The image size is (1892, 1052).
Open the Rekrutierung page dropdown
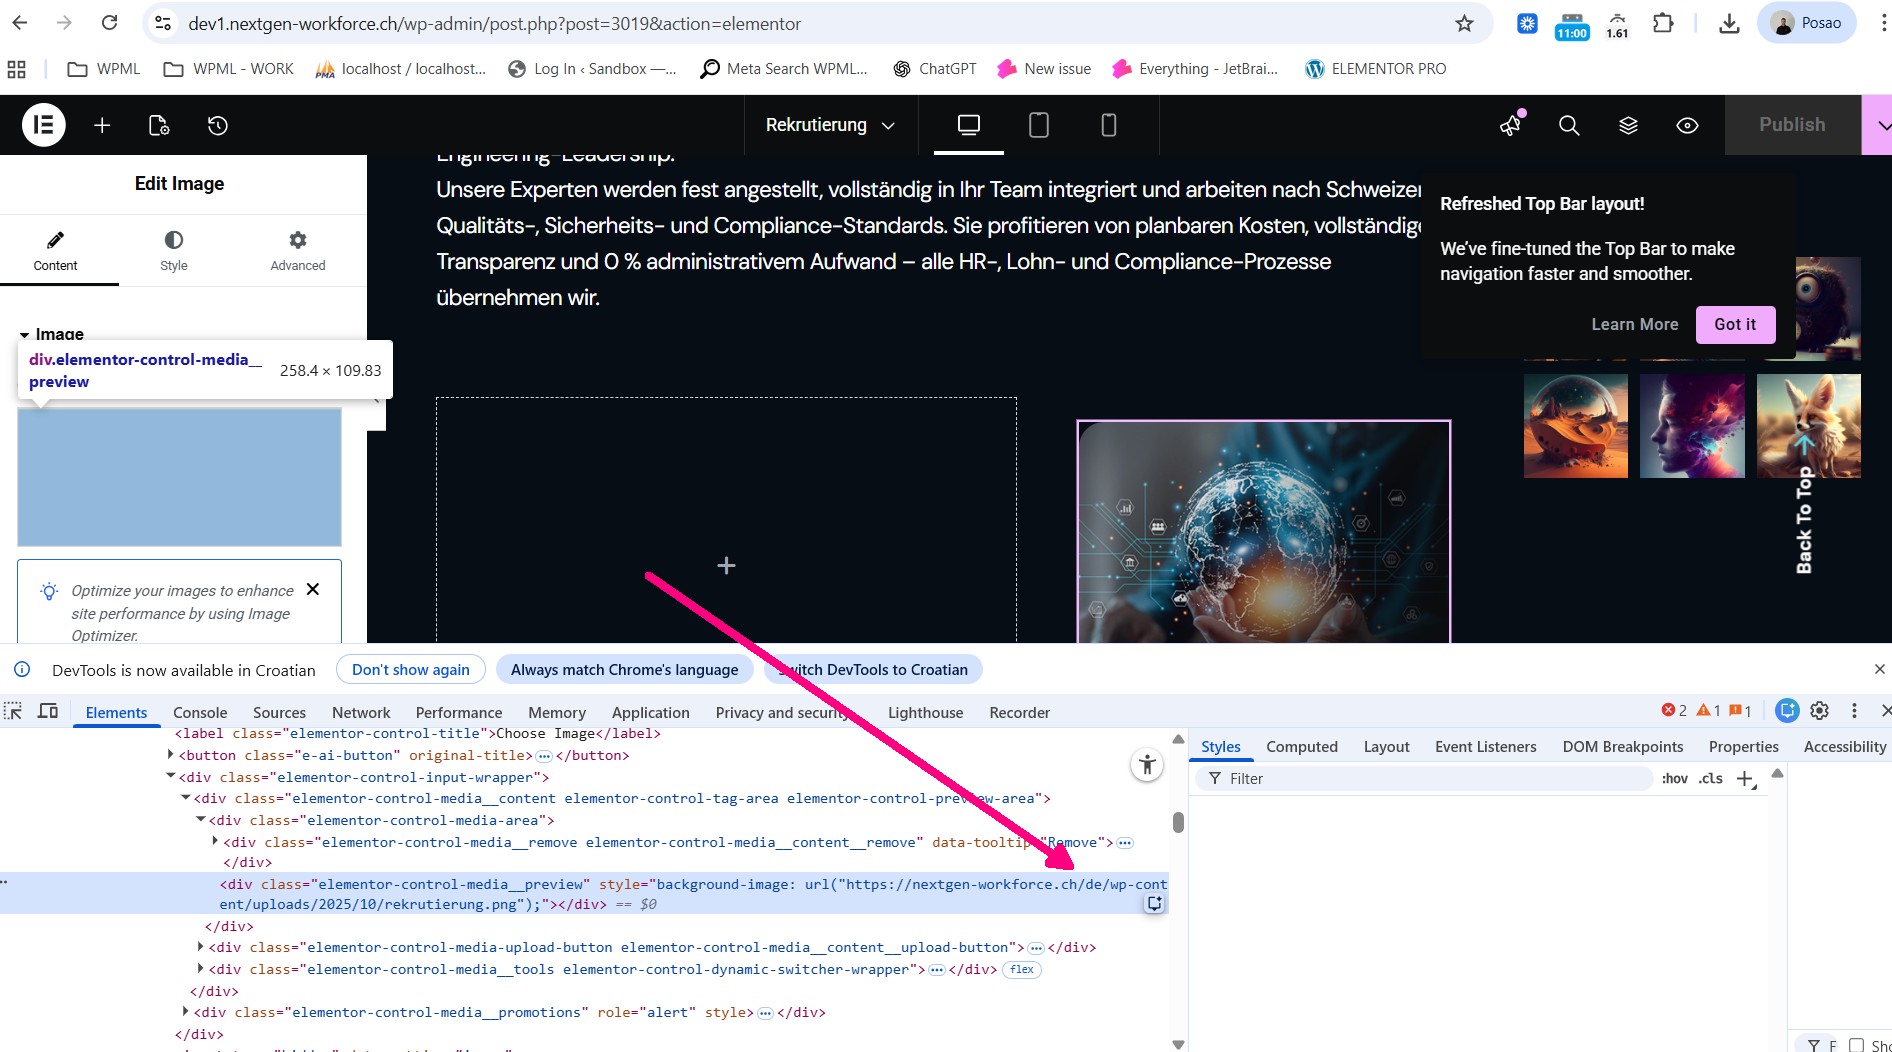[829, 125]
